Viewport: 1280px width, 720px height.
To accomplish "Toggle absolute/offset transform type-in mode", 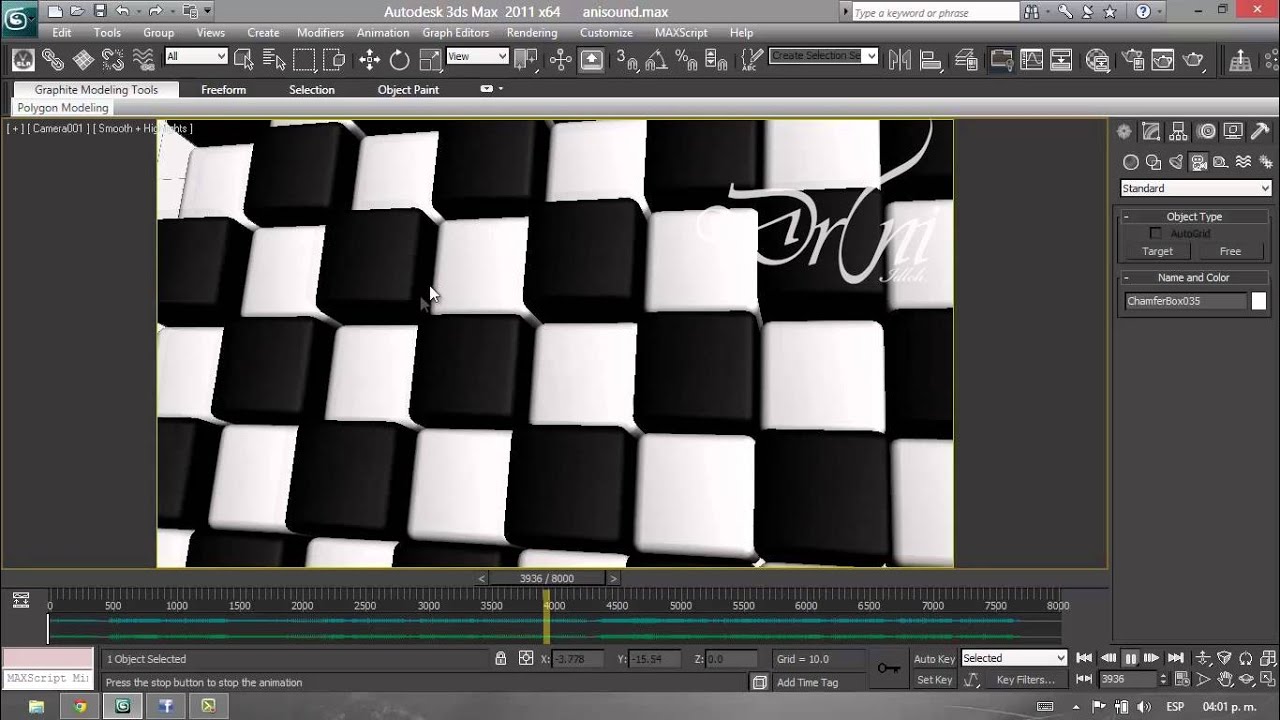I will pyautogui.click(x=526, y=658).
